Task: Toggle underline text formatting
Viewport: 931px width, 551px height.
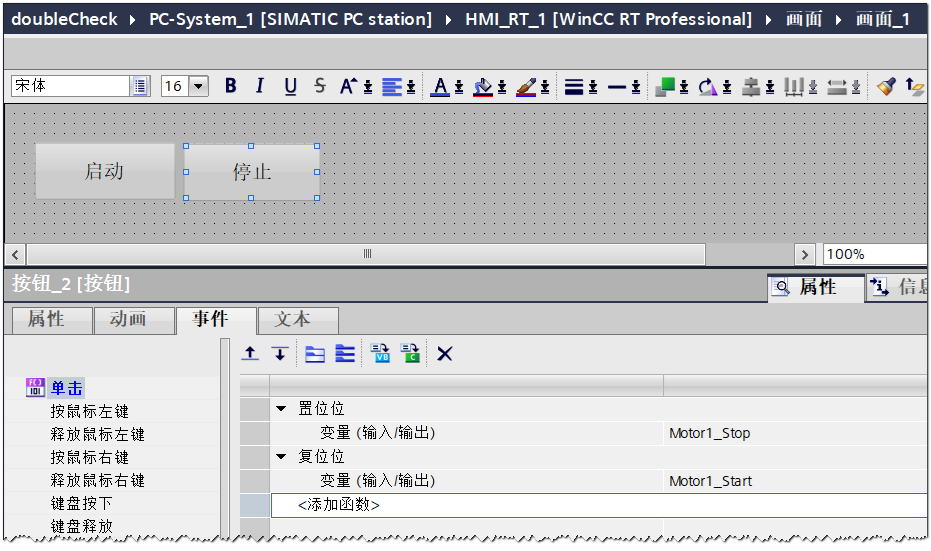Action: point(290,87)
